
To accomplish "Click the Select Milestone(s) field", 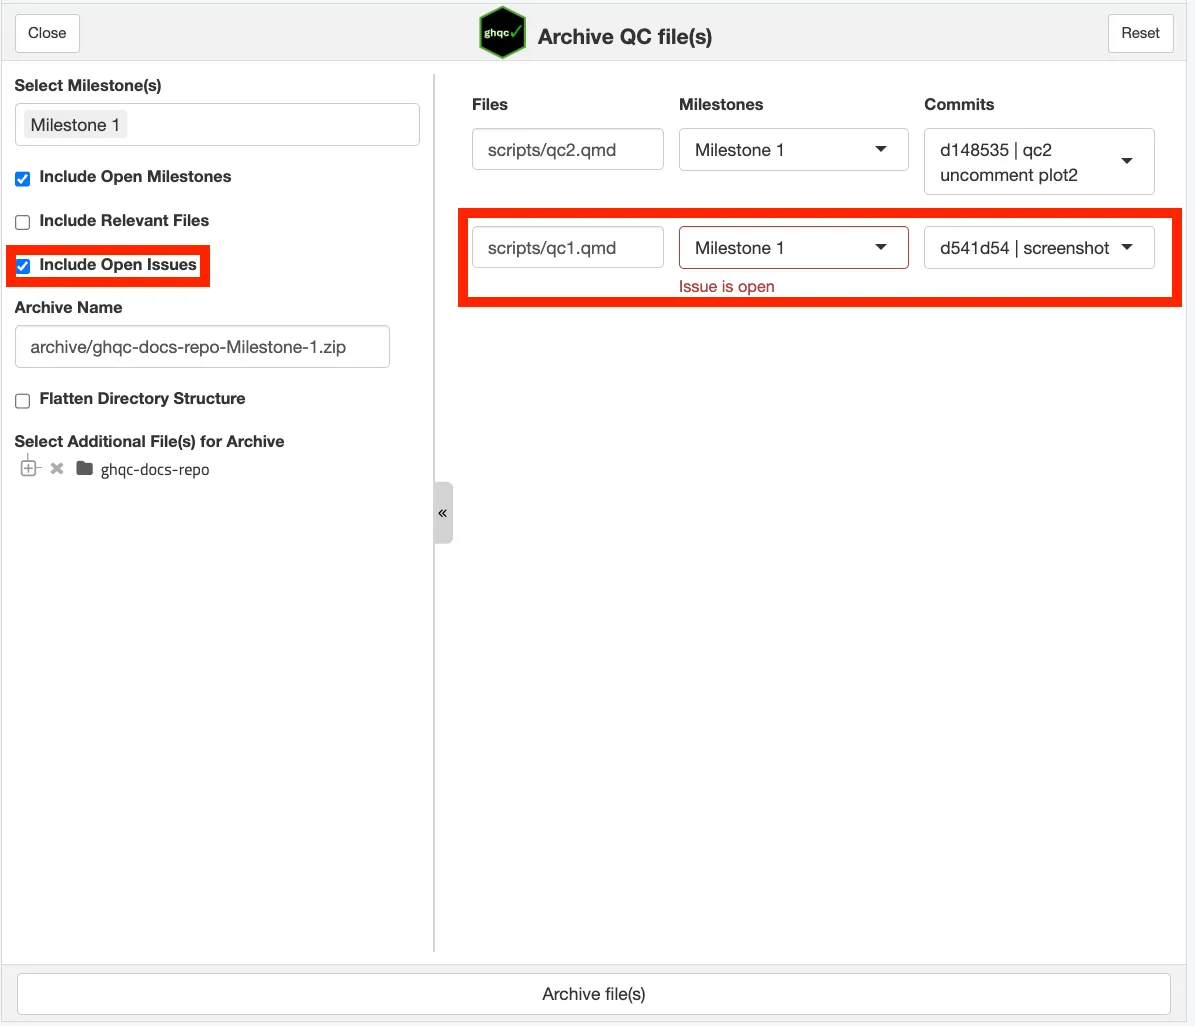I will point(217,125).
